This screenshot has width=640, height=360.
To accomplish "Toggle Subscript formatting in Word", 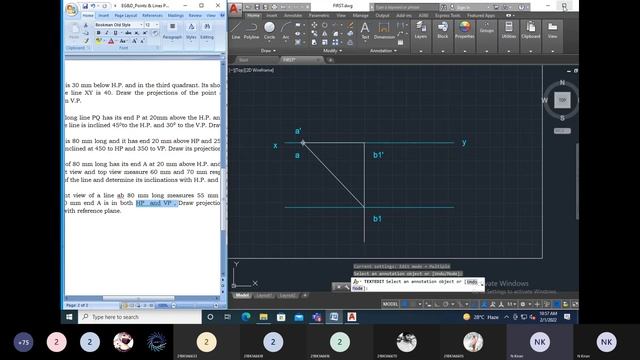I will click(137, 33).
